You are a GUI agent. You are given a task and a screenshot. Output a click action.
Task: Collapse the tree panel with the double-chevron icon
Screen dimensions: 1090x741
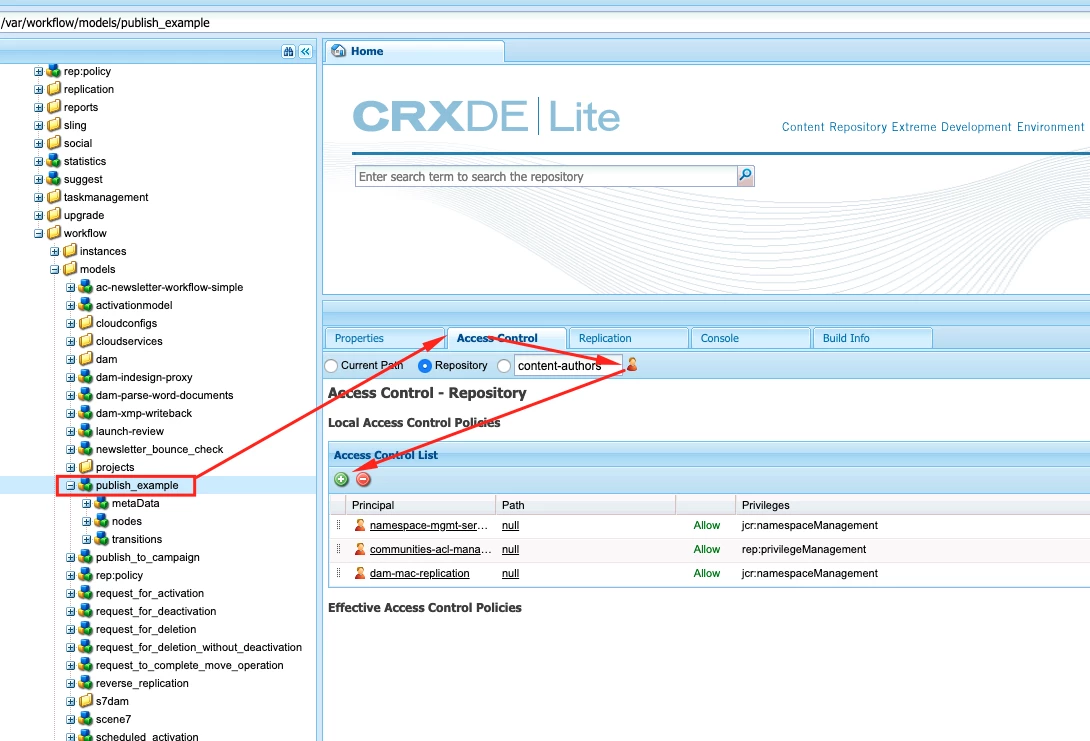[x=305, y=51]
